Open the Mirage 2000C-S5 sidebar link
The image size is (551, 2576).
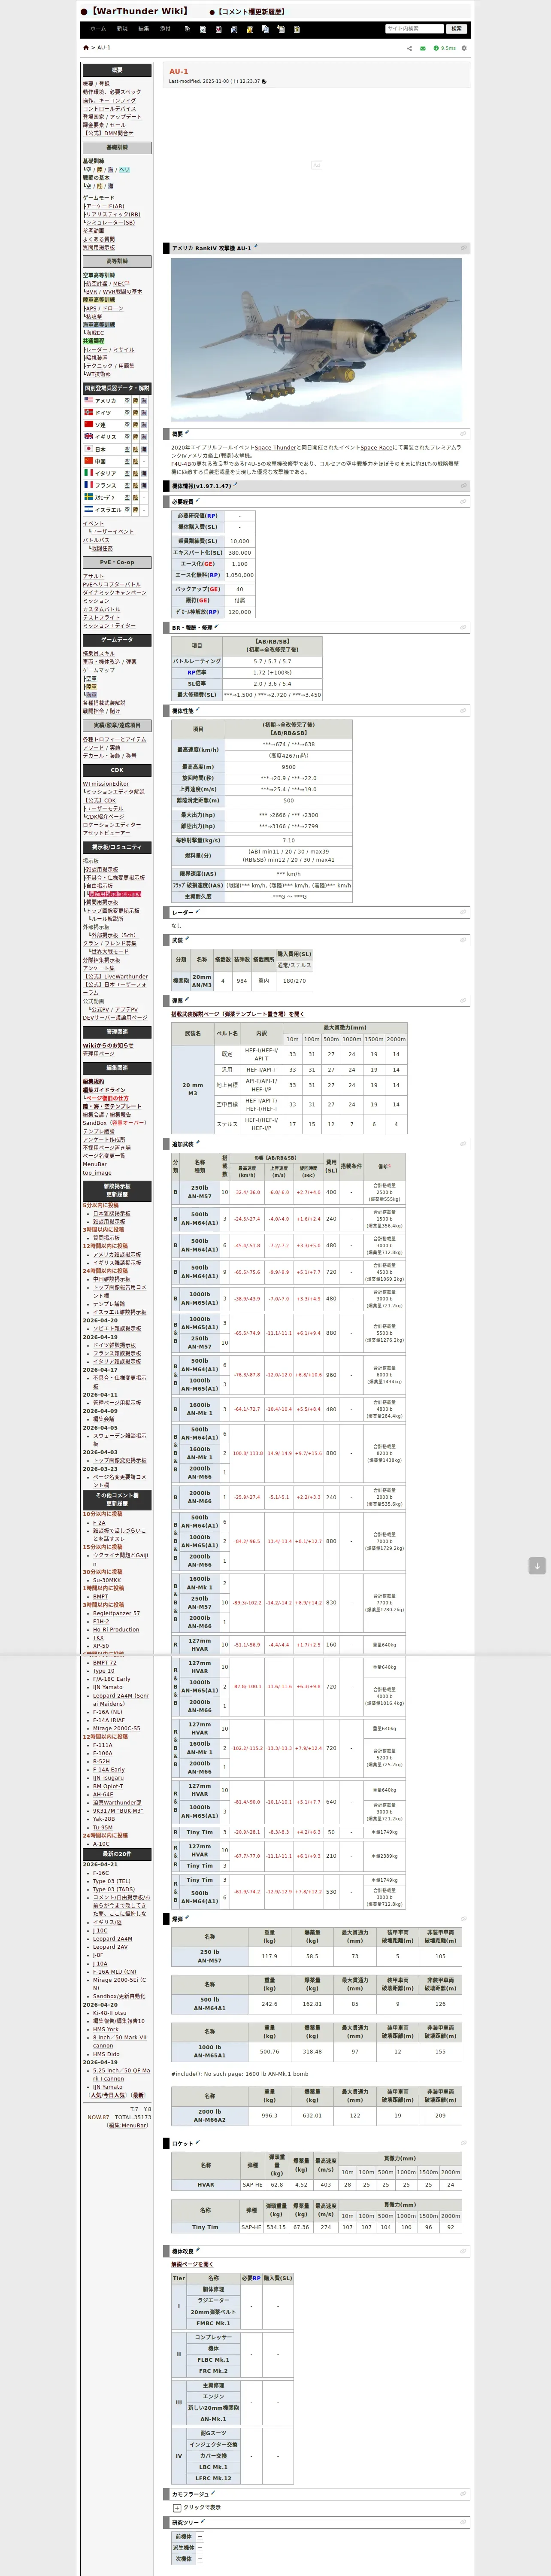point(117,1728)
